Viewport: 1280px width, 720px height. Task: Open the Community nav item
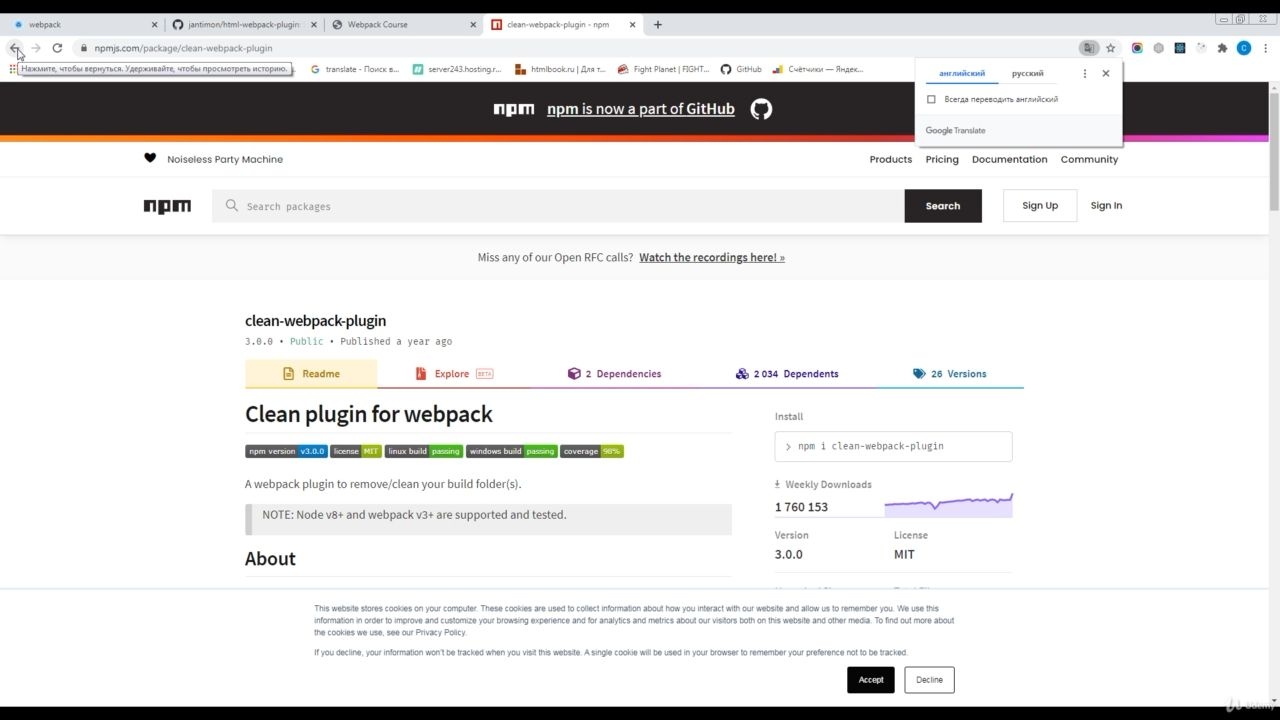[1089, 159]
